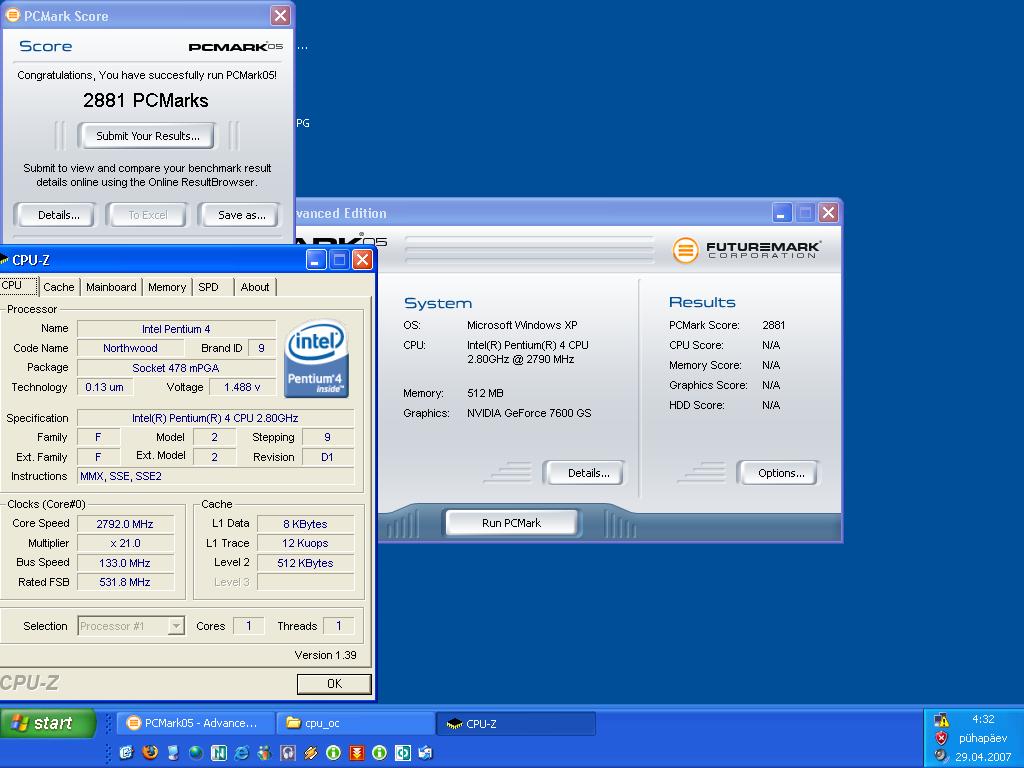The width and height of the screenshot is (1024, 768).
Task: Click the '12 Kuops' L1 Trace value
Action: point(306,543)
